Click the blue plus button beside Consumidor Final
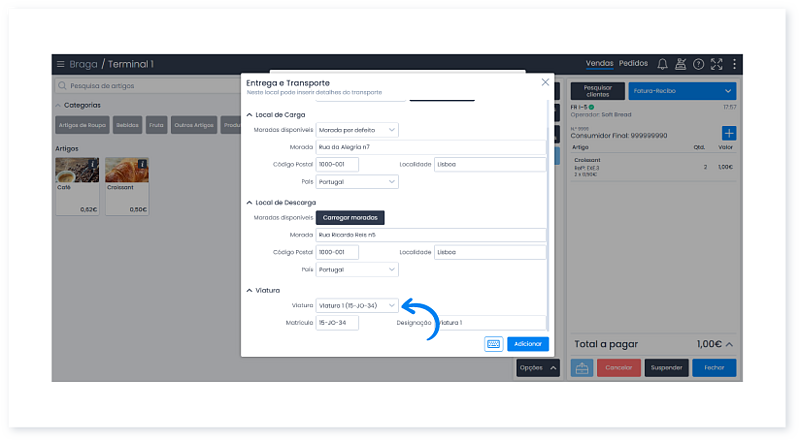 (728, 133)
